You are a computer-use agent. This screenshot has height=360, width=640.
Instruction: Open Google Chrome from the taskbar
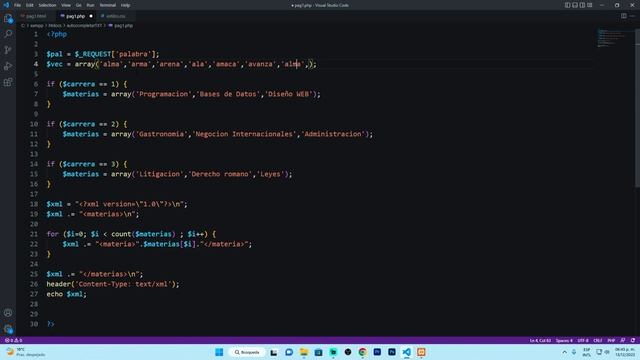362,352
